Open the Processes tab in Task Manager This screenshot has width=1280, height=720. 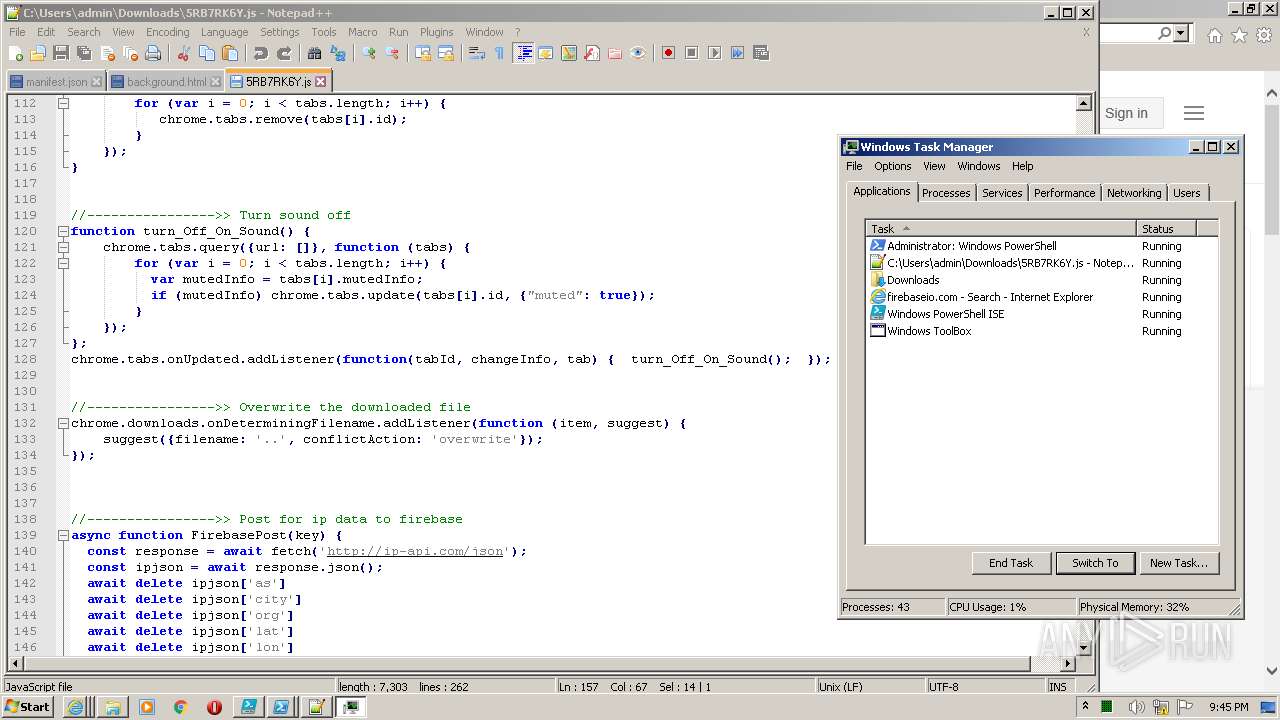point(946,193)
